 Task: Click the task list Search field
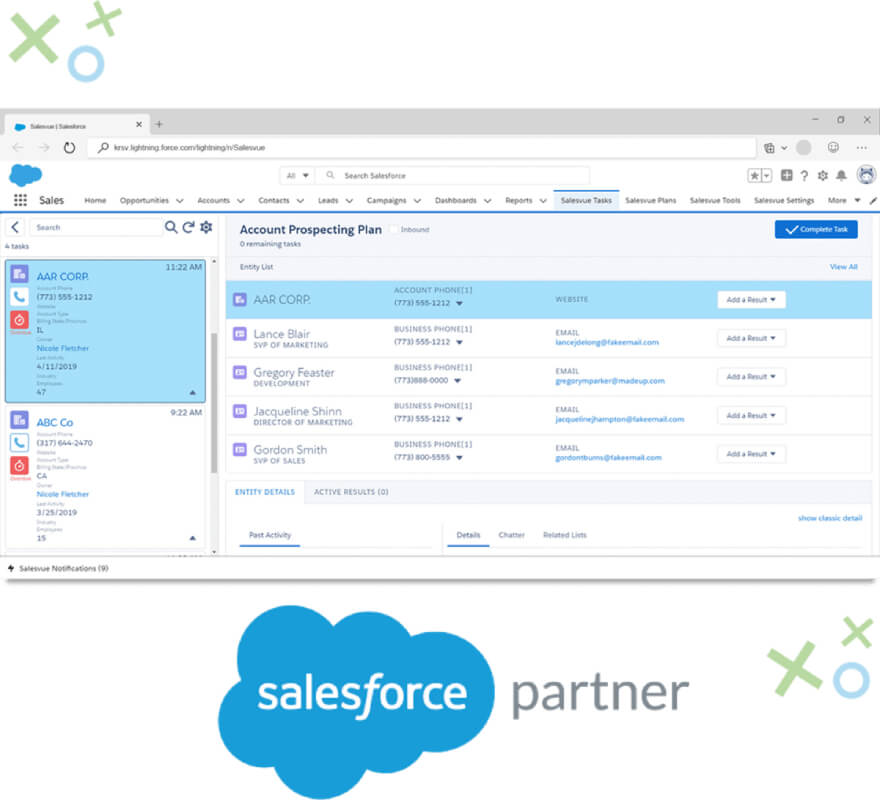(95, 227)
